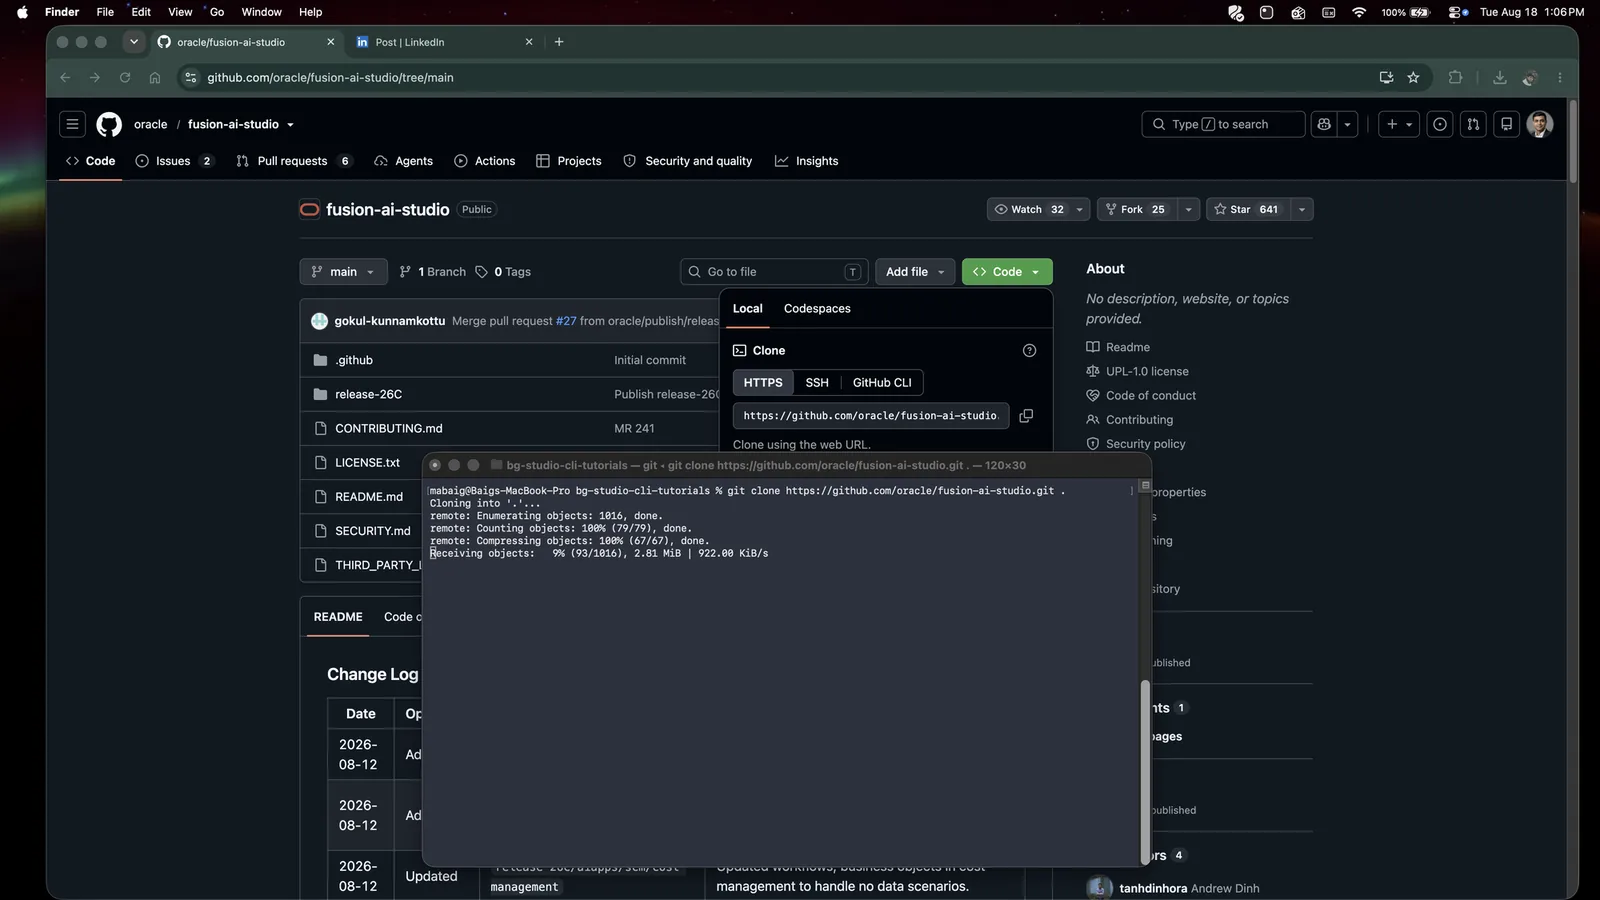Copy the HTTPS clone URL
The height and width of the screenshot is (900, 1600).
pos(1026,416)
